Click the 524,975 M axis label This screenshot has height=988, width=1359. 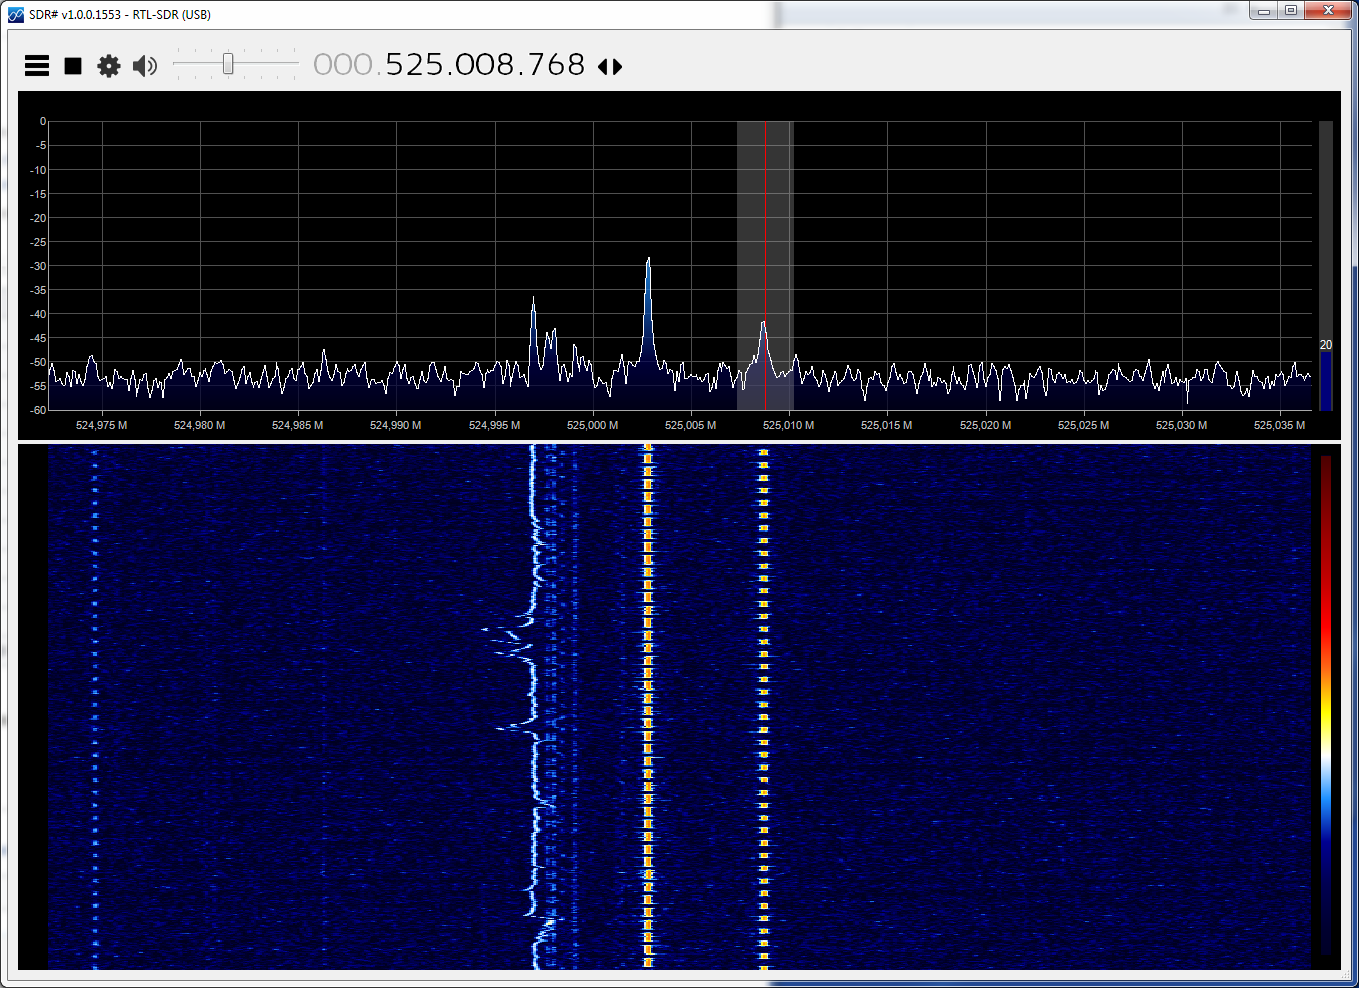pyautogui.click(x=101, y=425)
